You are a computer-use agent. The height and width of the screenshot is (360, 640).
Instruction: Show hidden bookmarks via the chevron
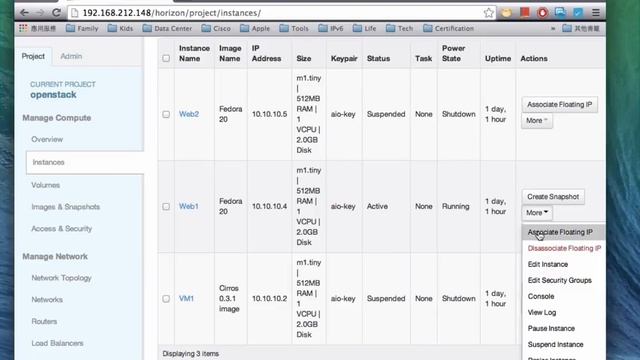coord(553,28)
